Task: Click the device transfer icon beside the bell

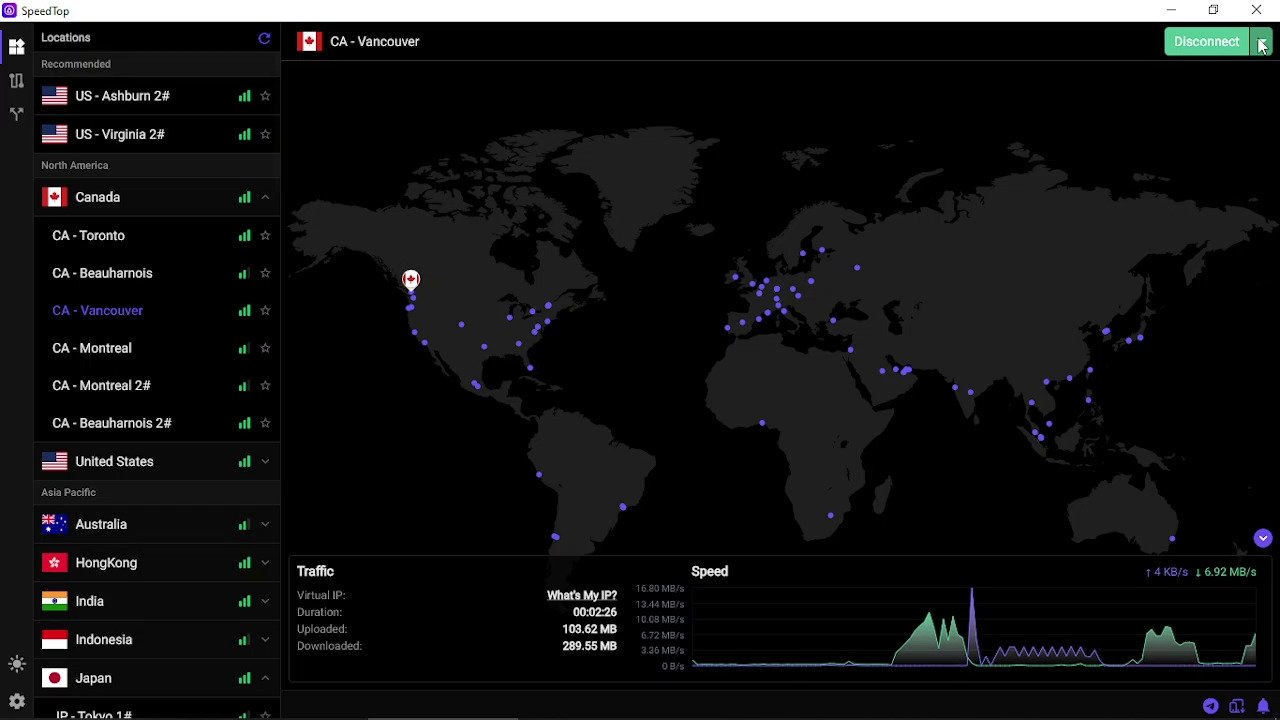Action: [x=1237, y=706]
